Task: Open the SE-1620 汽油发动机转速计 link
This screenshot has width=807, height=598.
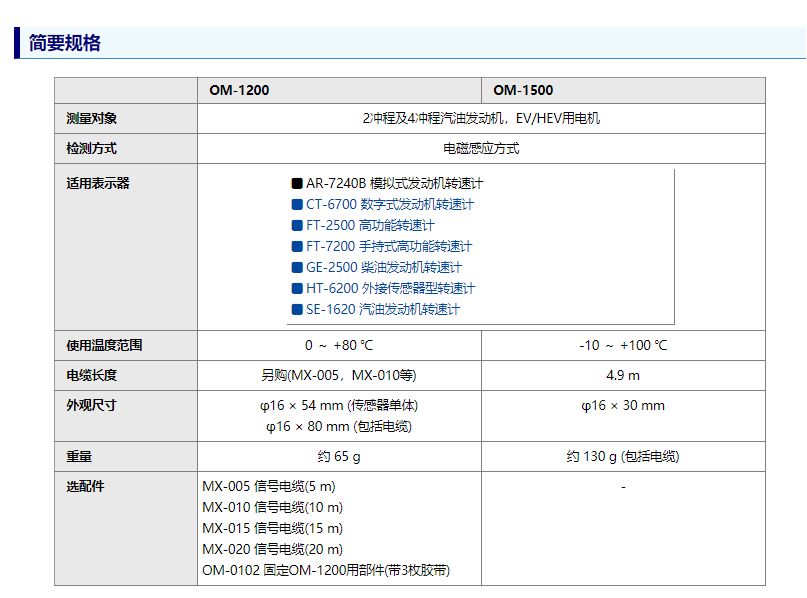Action: (383, 310)
